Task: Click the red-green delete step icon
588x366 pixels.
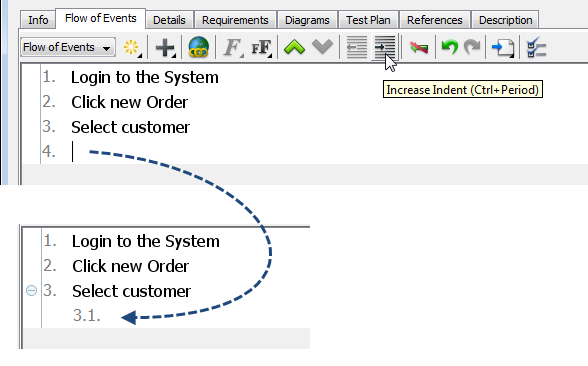Action: 419,48
